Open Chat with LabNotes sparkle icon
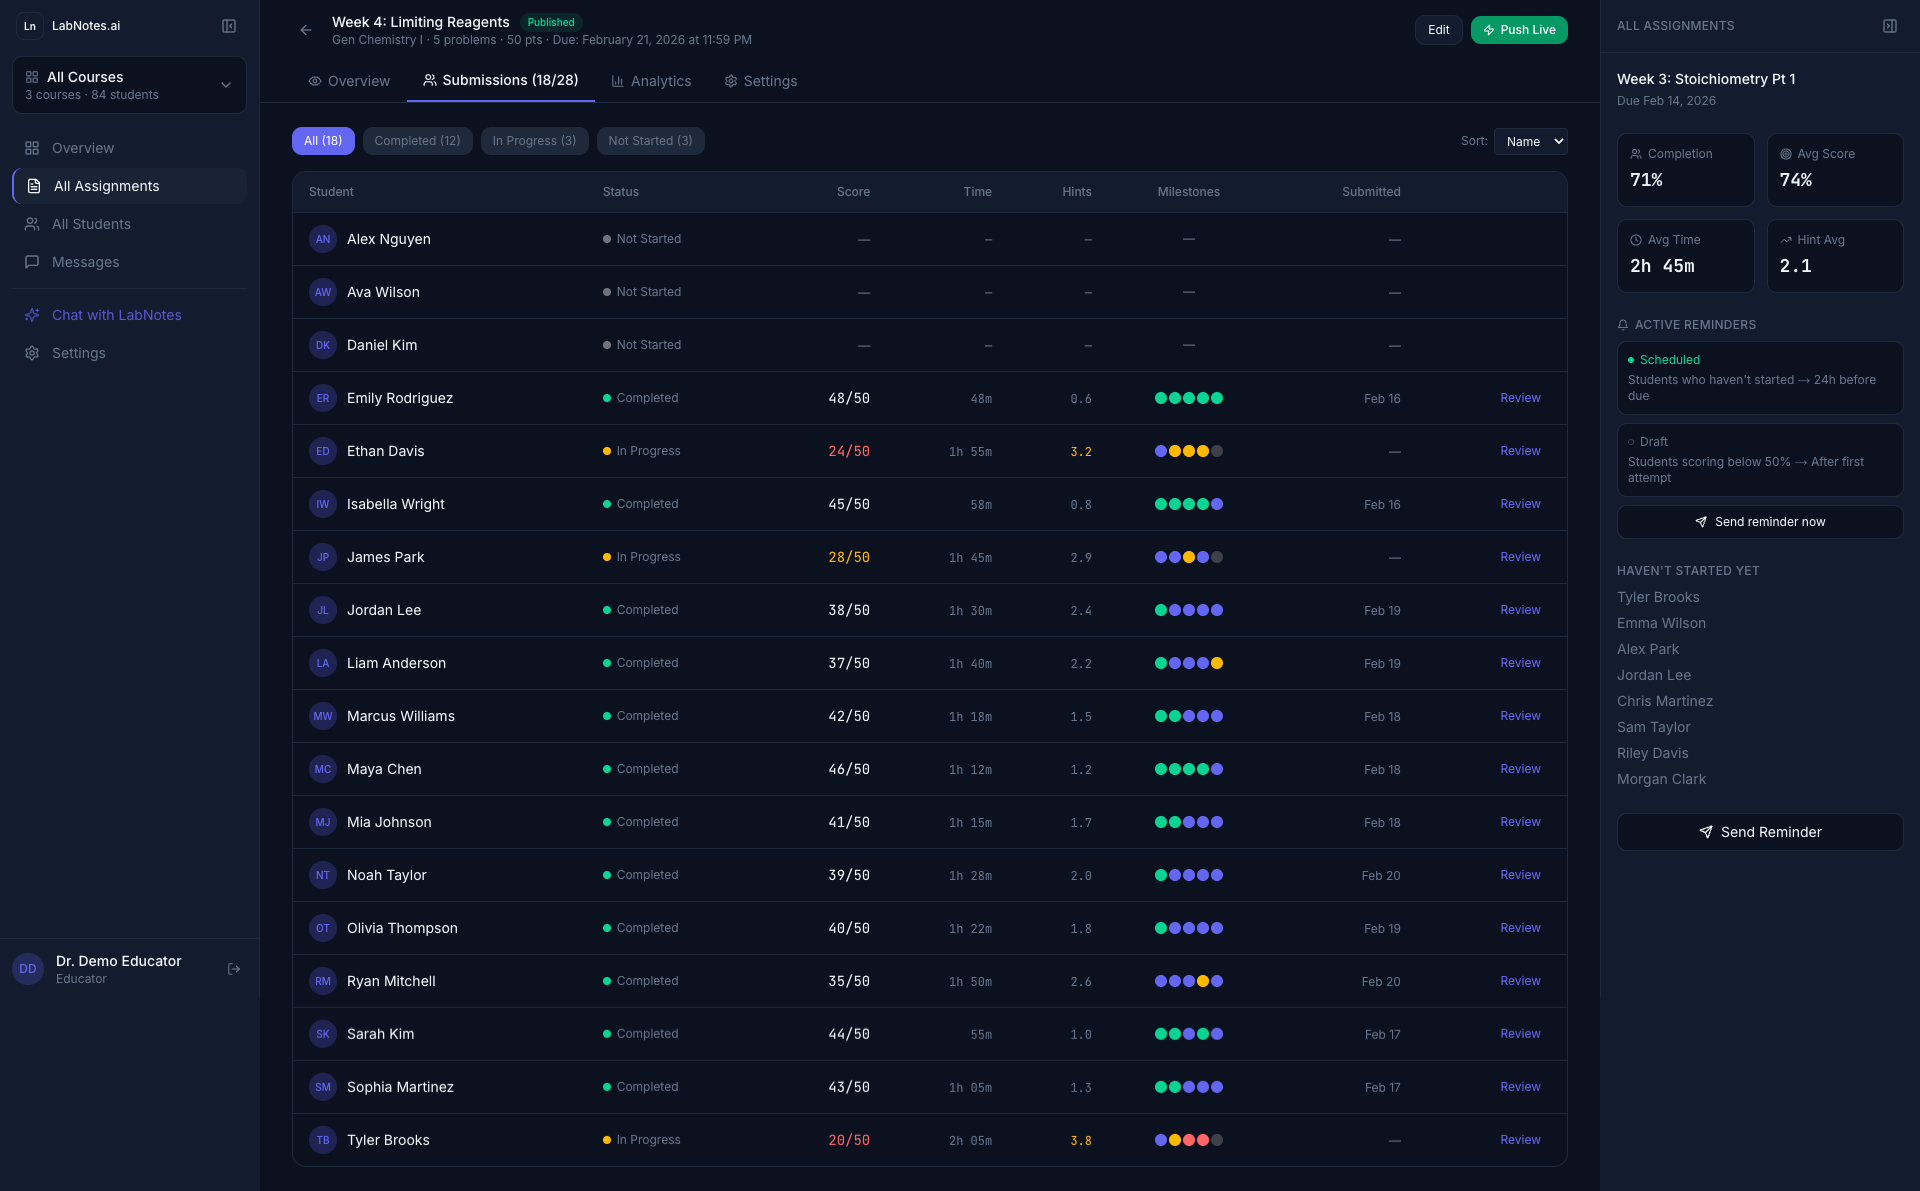 (32, 315)
